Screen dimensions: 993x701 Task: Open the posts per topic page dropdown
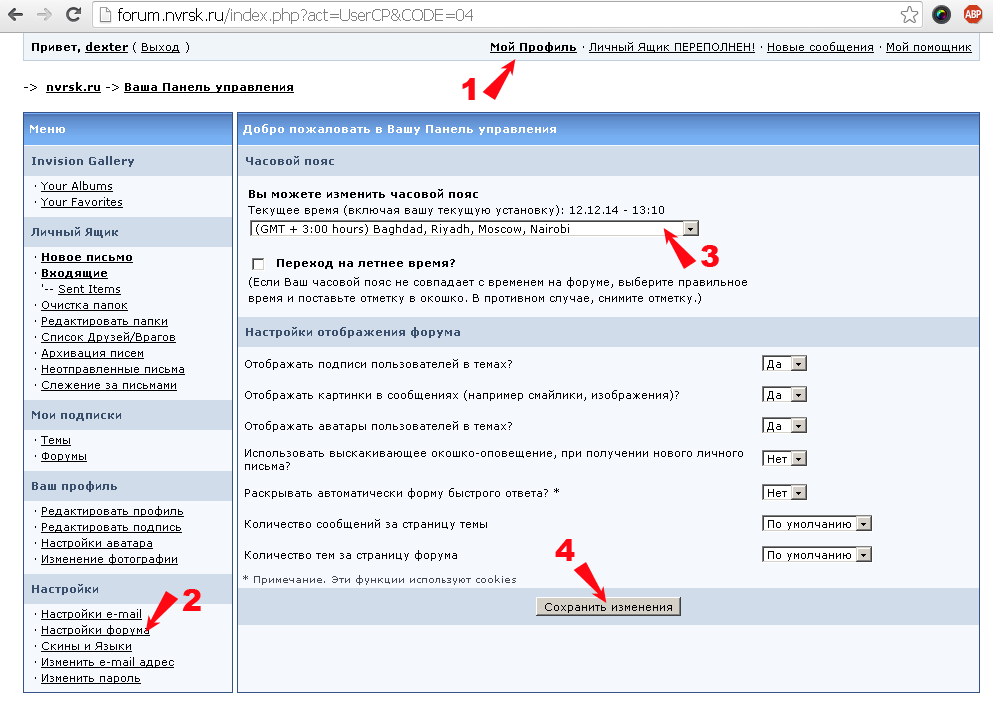817,524
